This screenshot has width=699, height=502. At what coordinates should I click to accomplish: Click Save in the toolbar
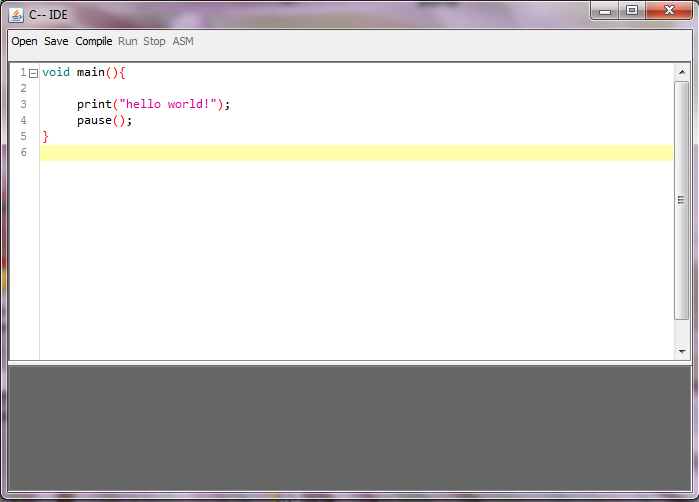point(56,42)
